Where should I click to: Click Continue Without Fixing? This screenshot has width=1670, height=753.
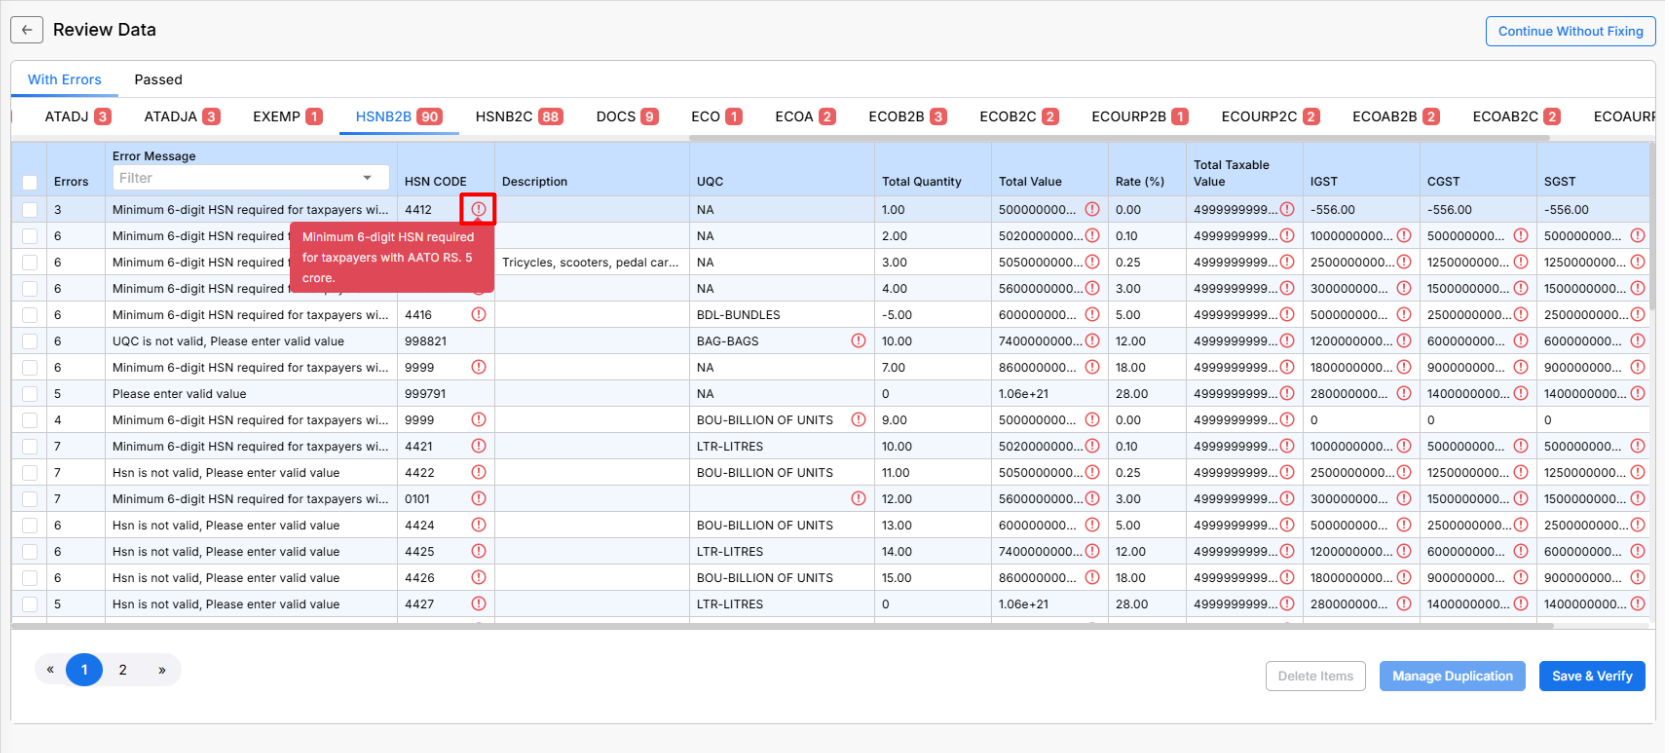point(1569,31)
